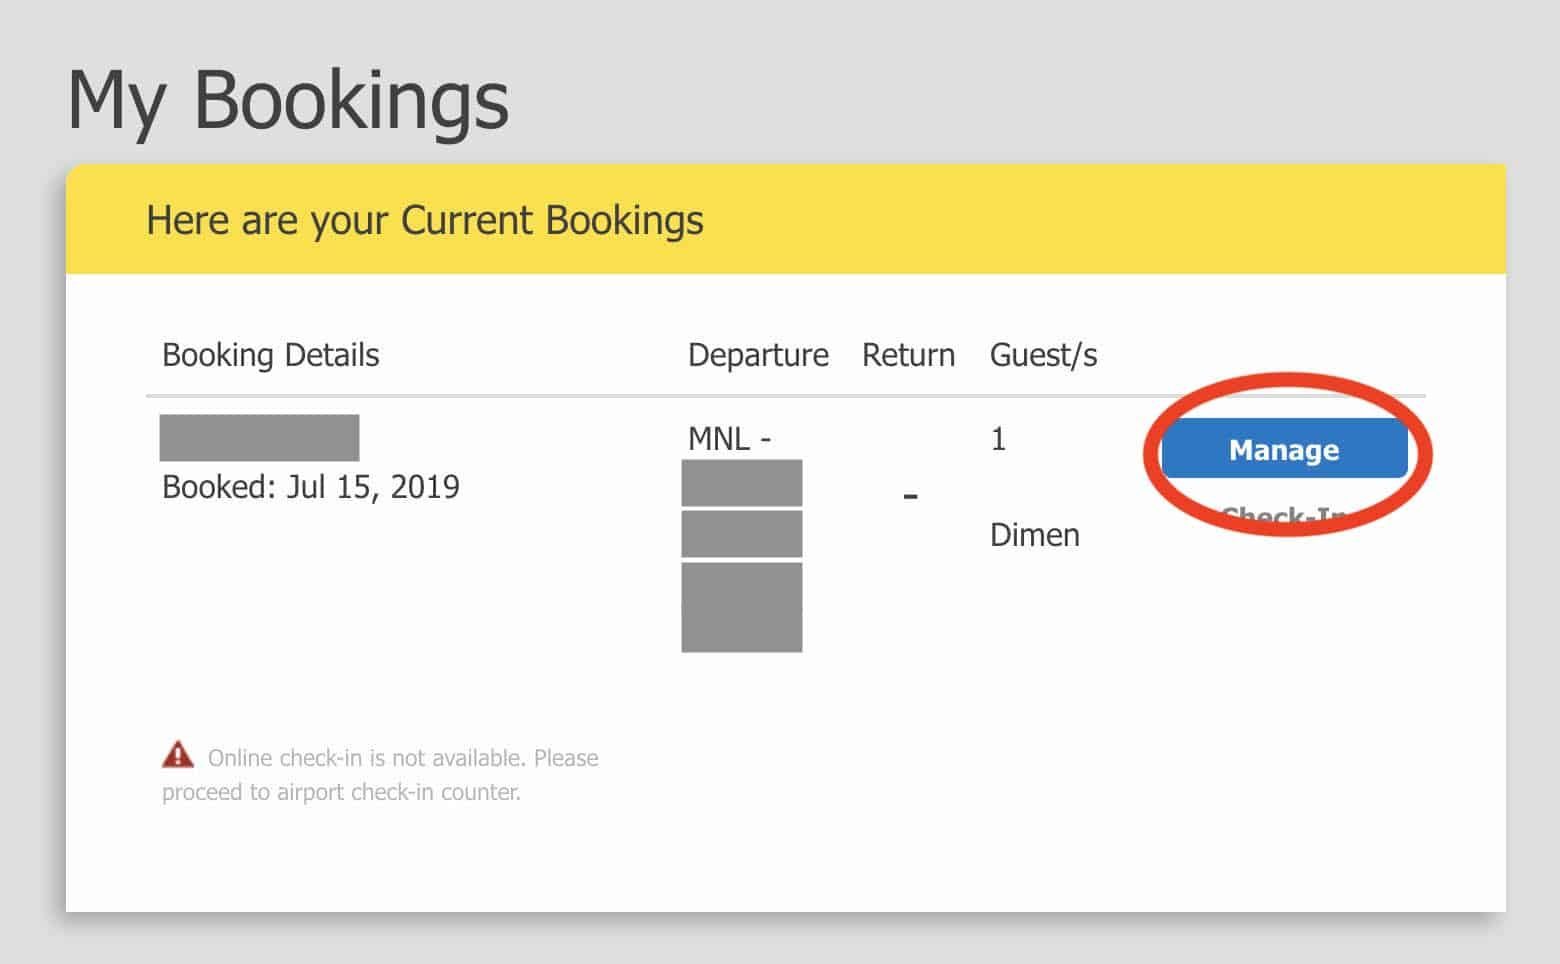Click the red warning triangle icon
This screenshot has height=964, width=1560.
coord(178,756)
